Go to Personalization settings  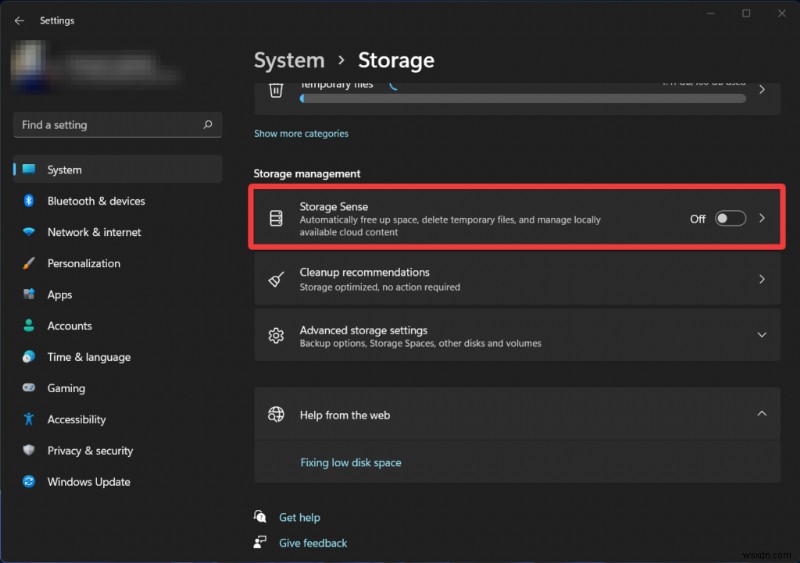coord(118,263)
